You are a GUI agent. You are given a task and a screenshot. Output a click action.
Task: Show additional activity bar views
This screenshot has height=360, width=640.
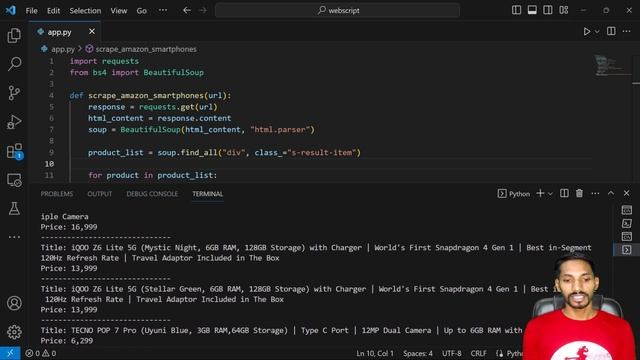coord(14,237)
